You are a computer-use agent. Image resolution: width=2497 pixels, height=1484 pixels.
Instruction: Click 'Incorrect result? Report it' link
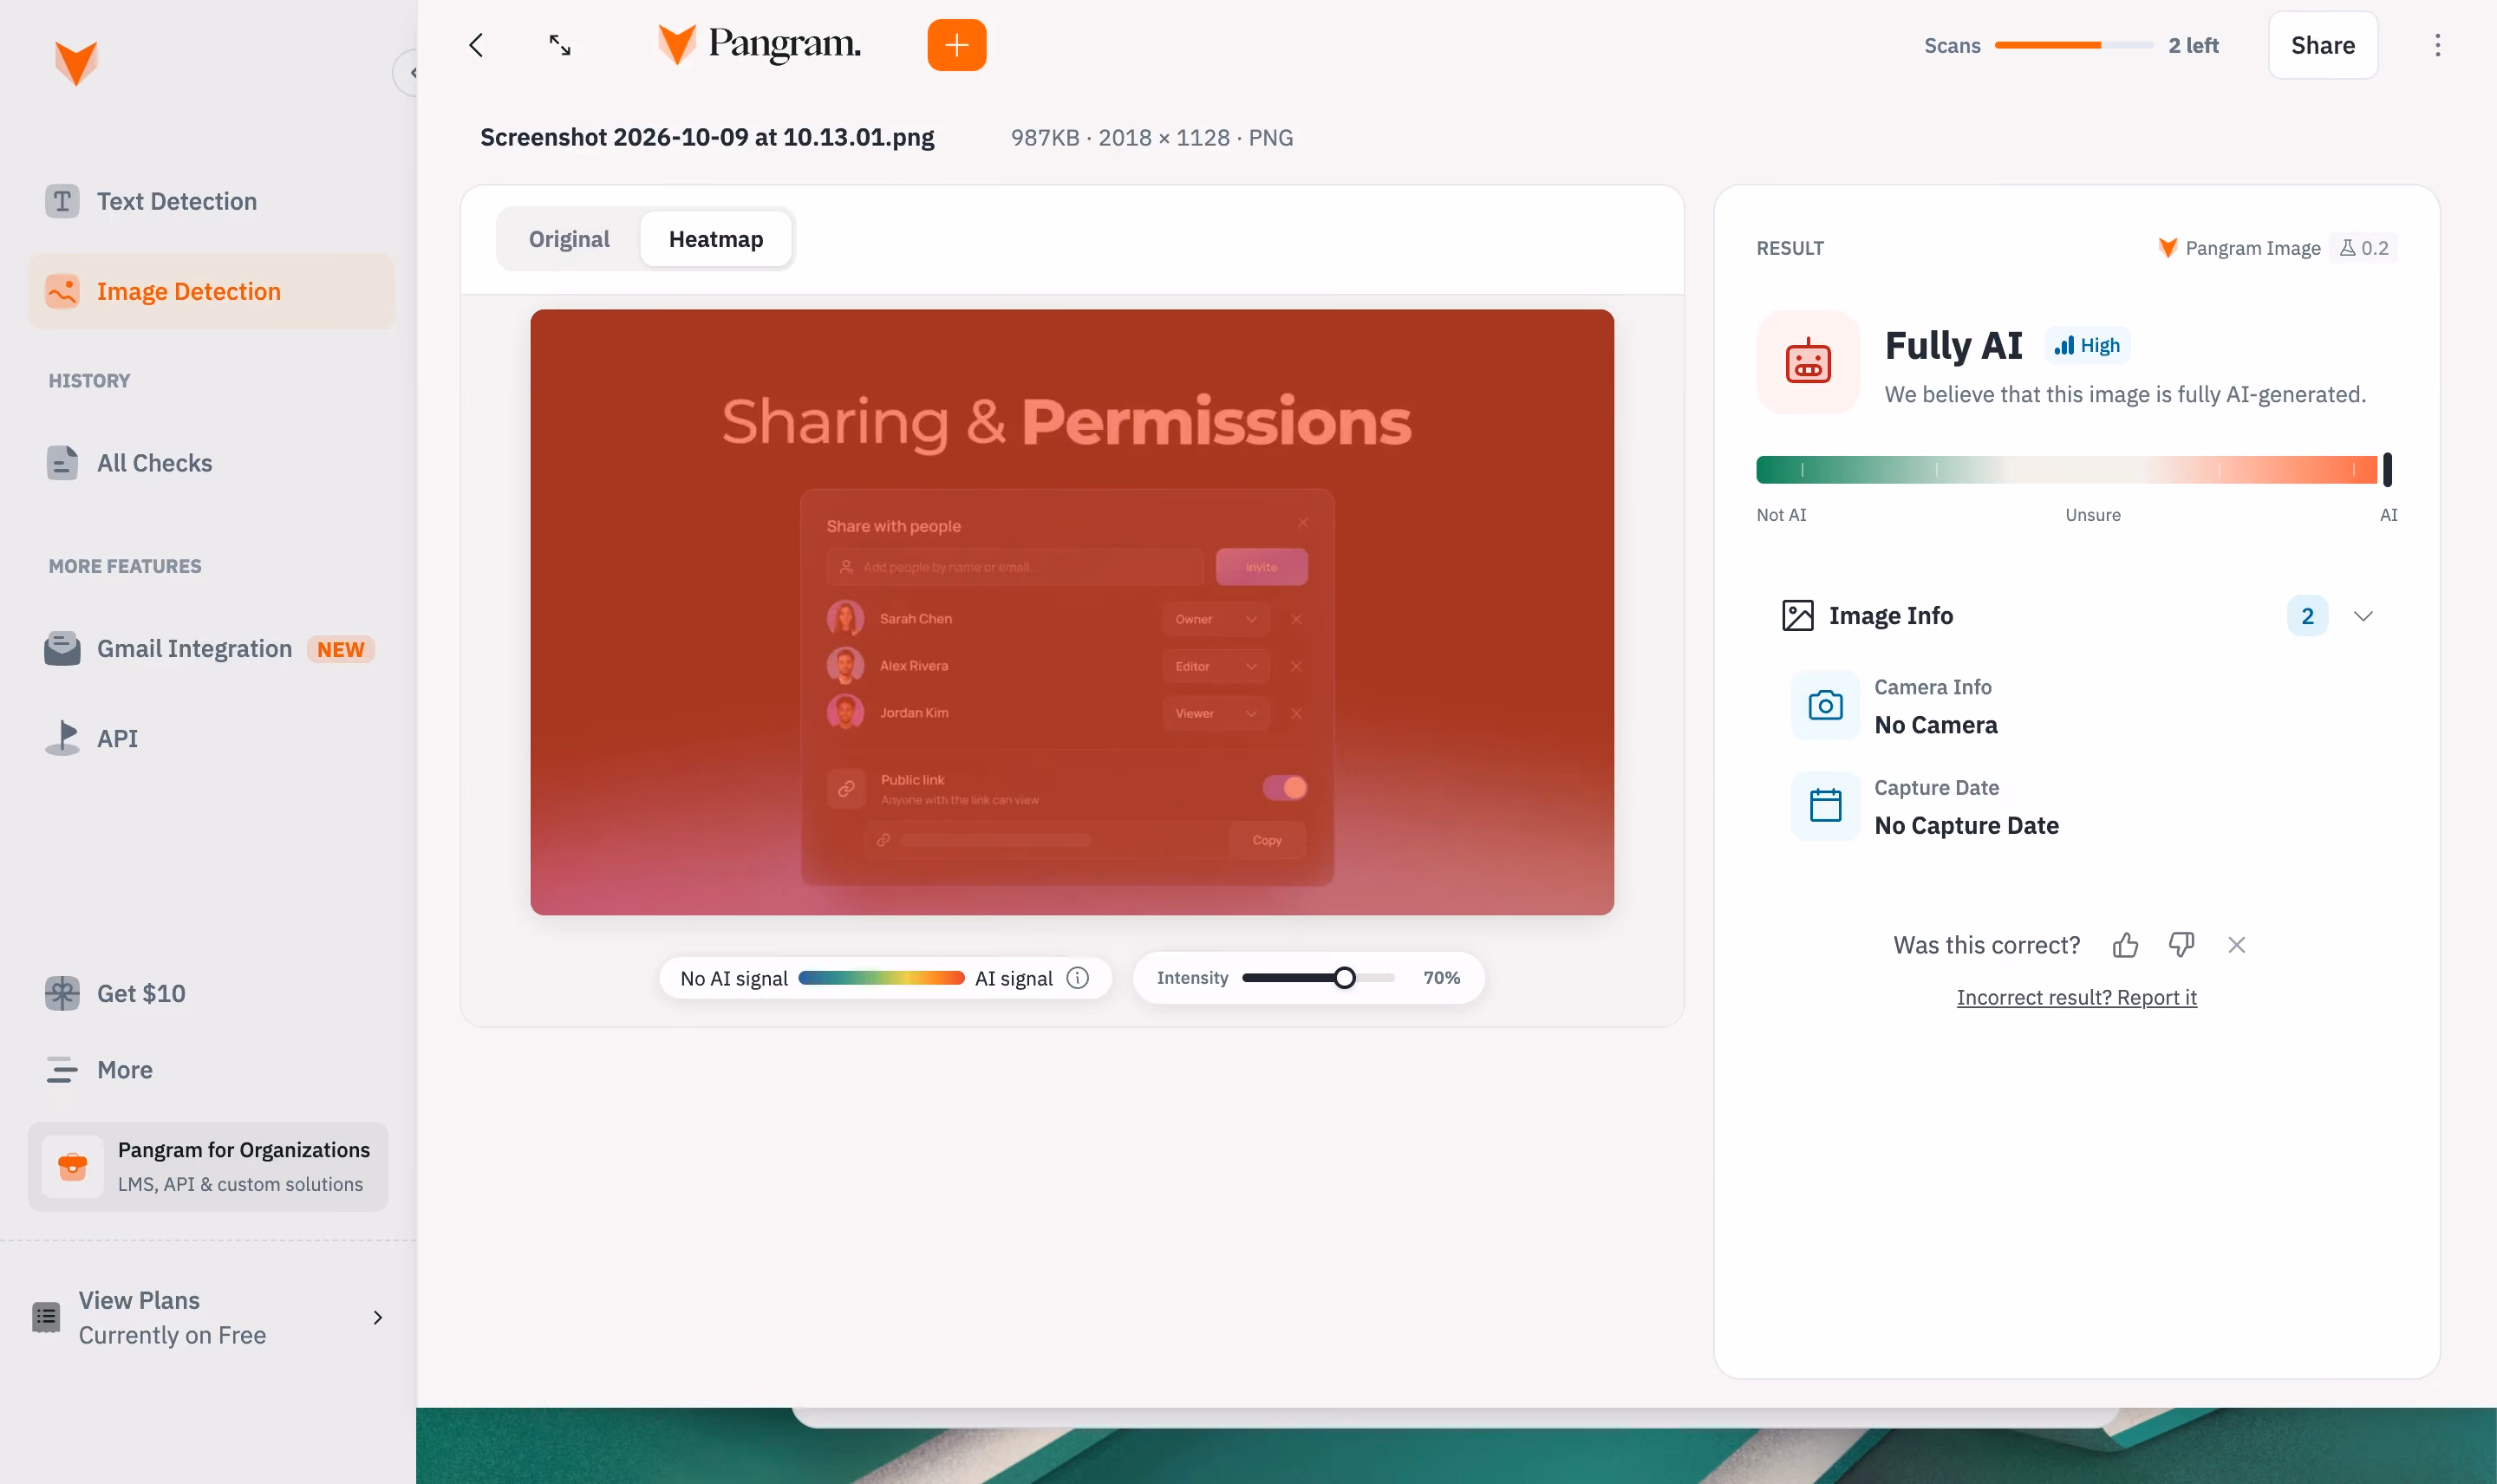2076,997
